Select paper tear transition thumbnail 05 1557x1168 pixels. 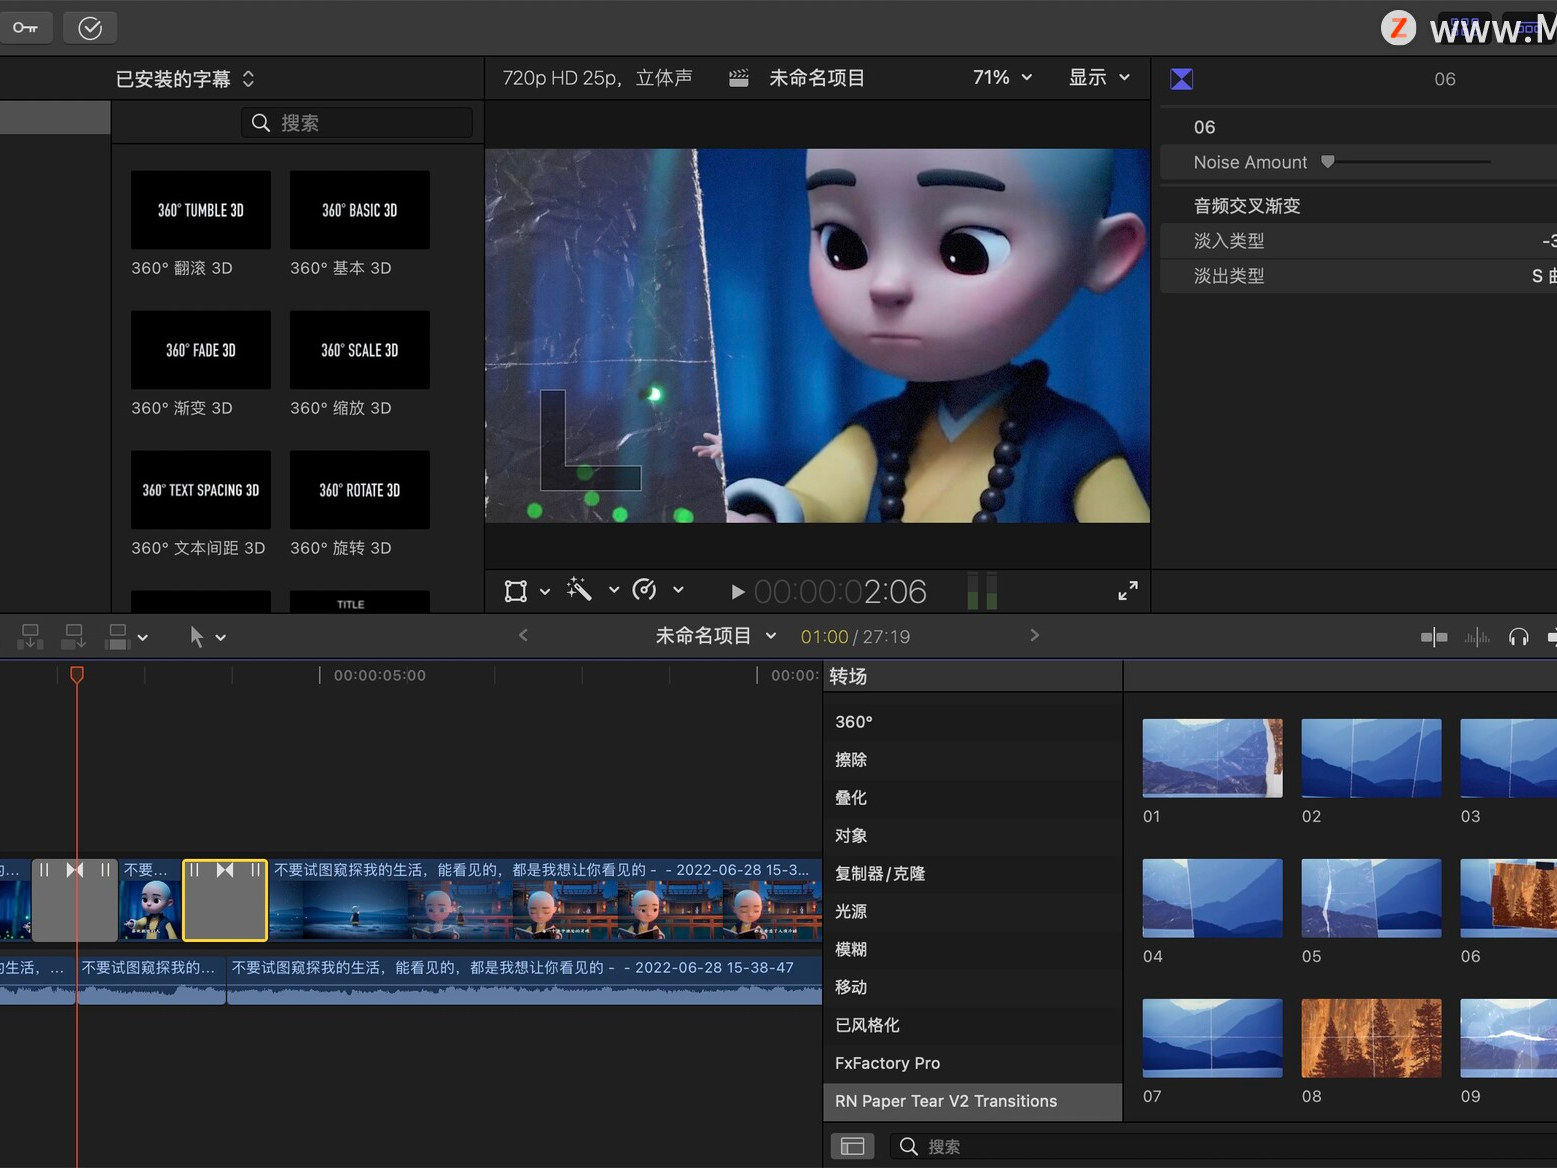tap(1370, 897)
